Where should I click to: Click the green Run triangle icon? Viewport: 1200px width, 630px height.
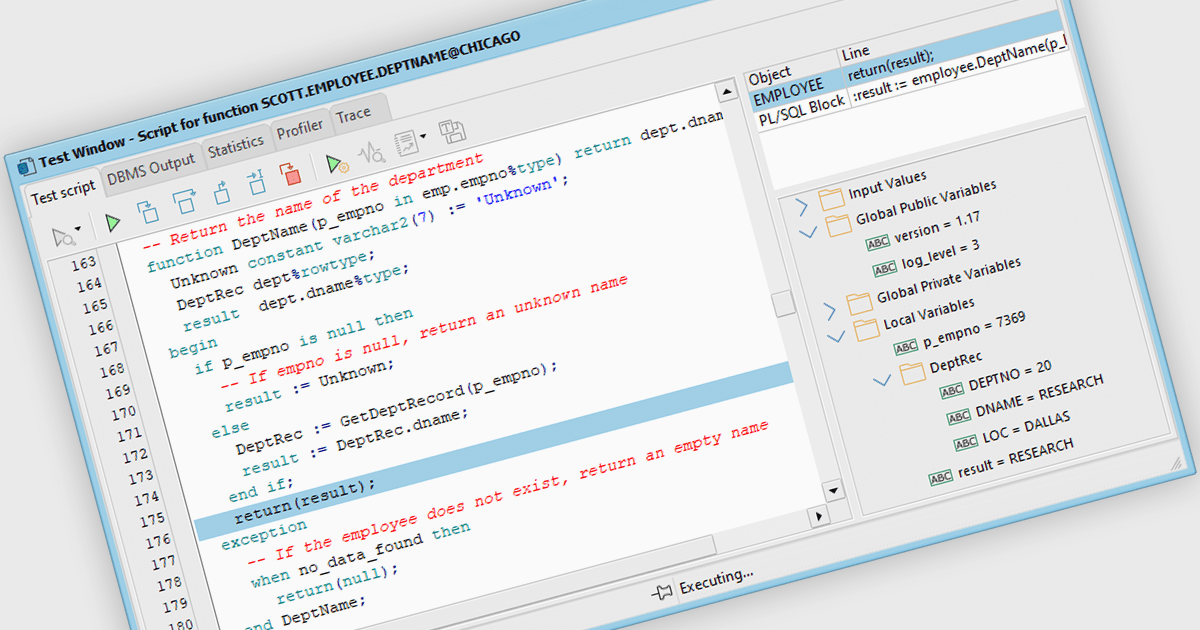113,223
